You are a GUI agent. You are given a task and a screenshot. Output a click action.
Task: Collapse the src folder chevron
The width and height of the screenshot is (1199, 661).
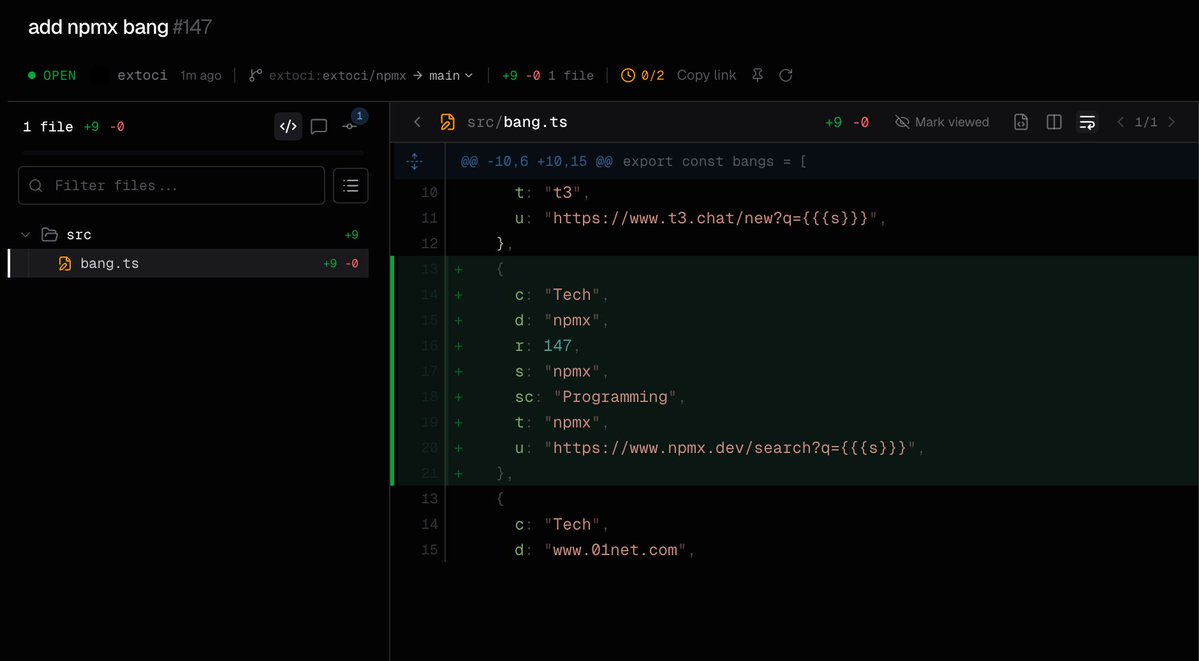coord(26,235)
